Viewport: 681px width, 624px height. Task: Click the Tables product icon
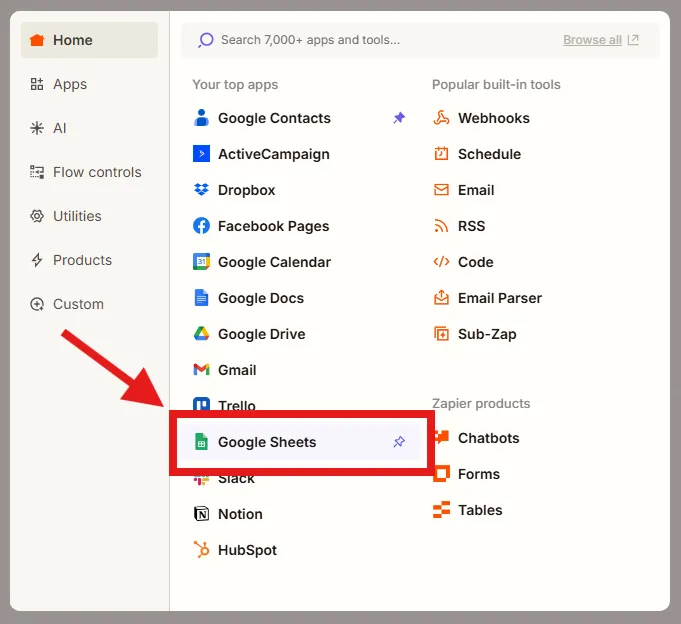[x=441, y=510]
